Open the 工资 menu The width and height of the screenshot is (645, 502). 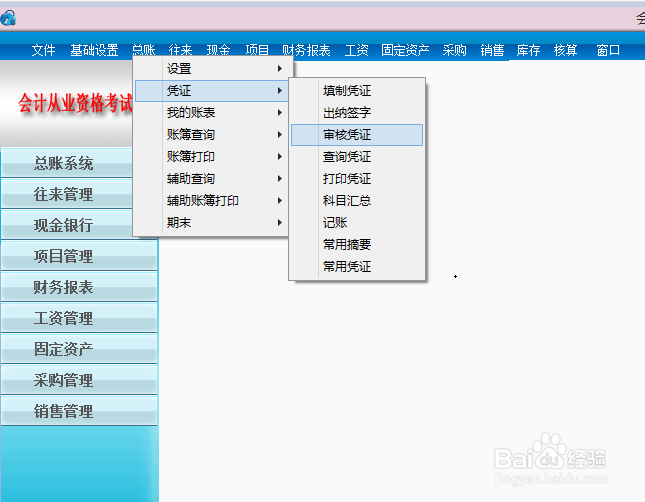356,51
